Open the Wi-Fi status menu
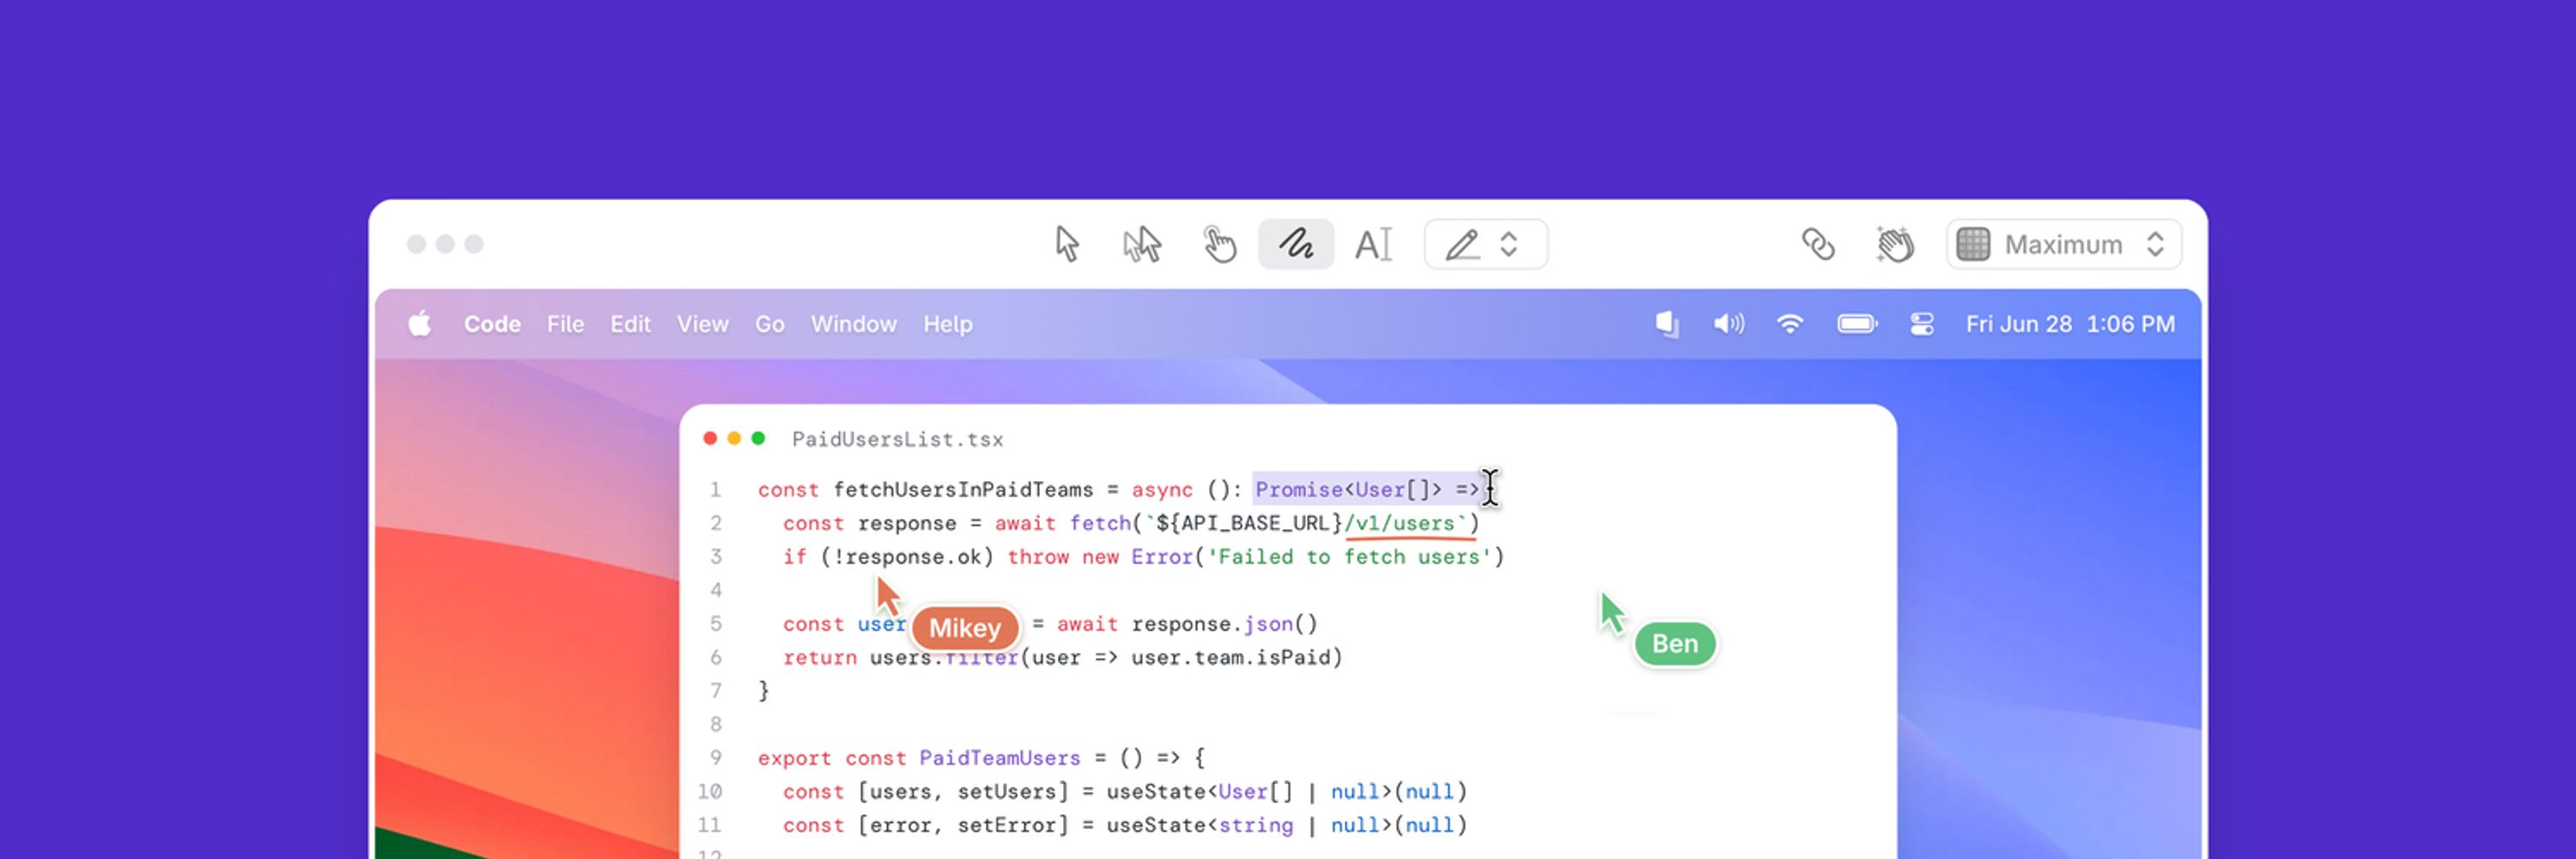Screen dimensions: 2576x859 [x=1790, y=324]
